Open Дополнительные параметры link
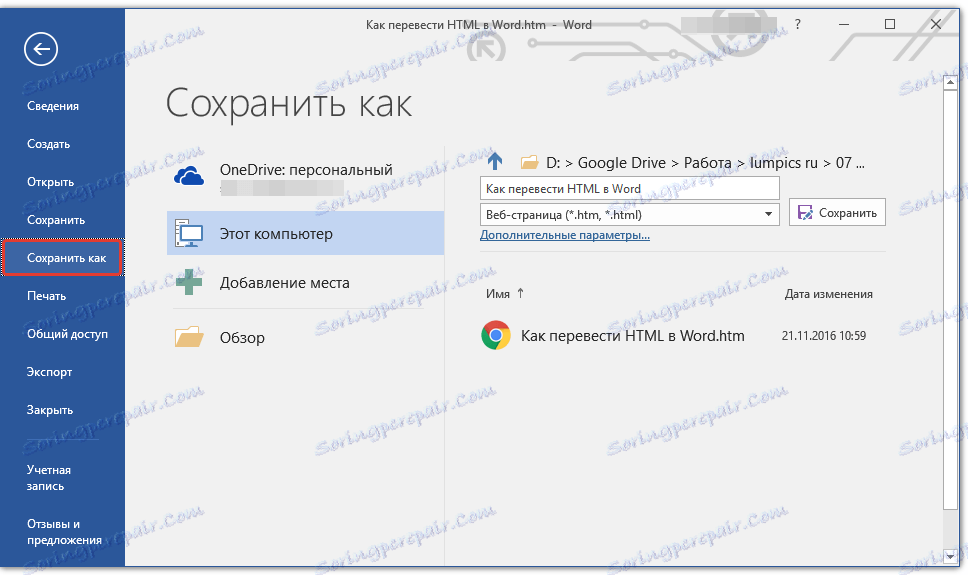 click(x=565, y=235)
